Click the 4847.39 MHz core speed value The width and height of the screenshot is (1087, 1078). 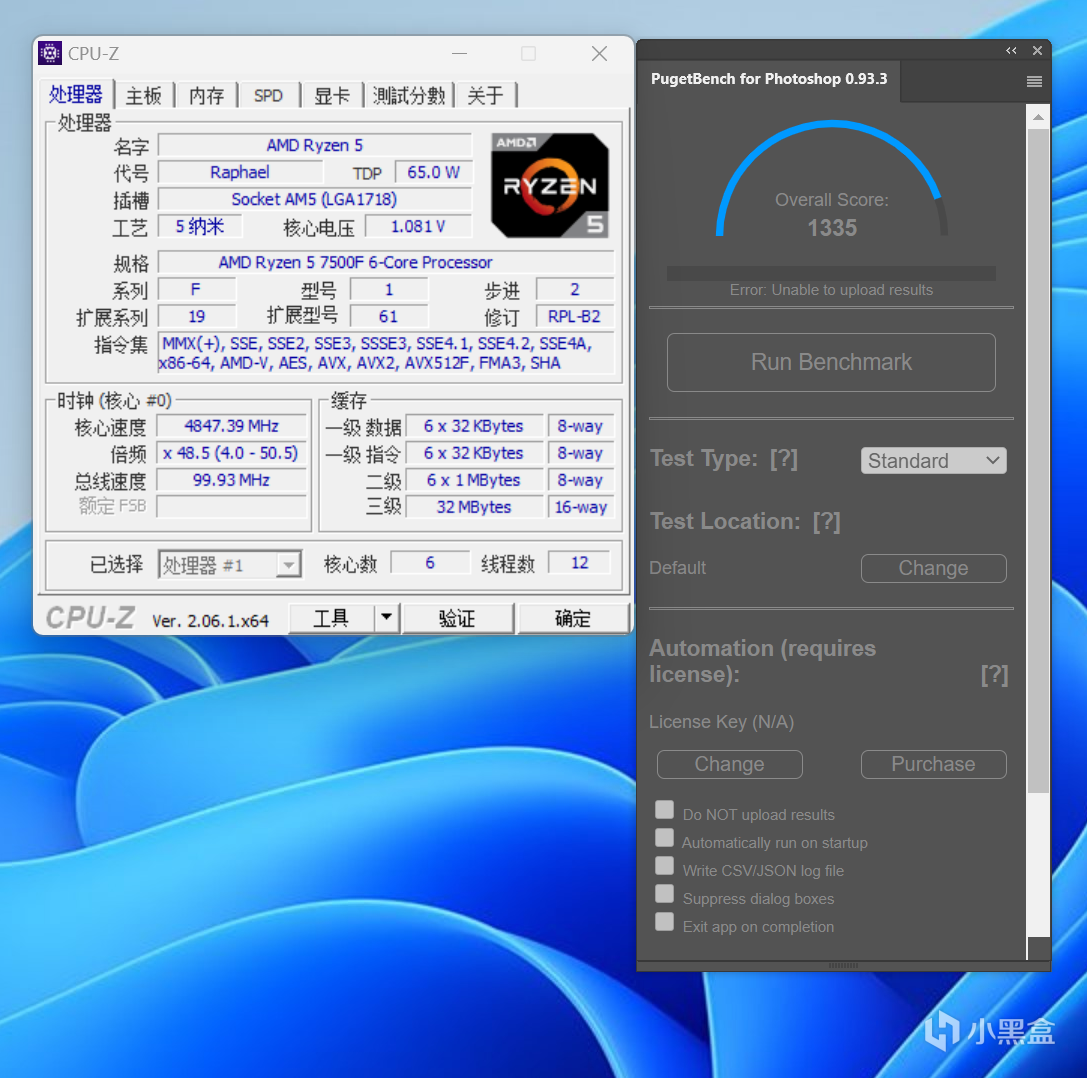[232, 426]
